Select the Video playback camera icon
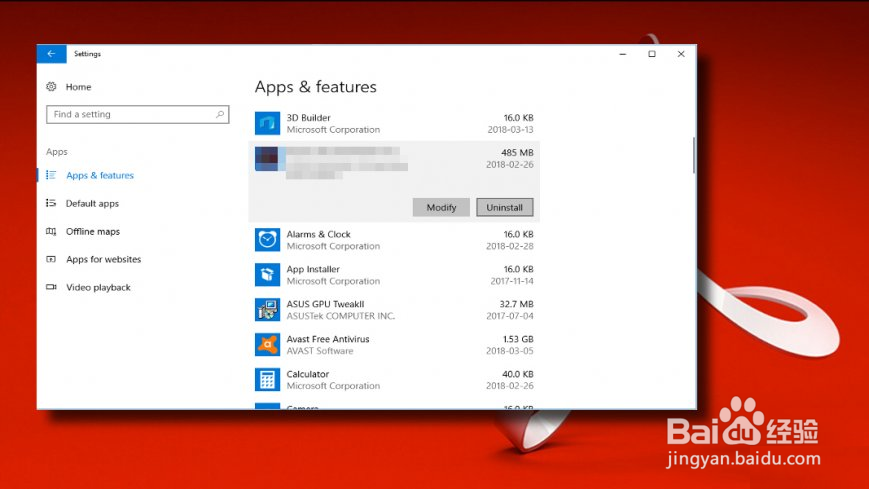This screenshot has height=489, width=869. pos(51,287)
